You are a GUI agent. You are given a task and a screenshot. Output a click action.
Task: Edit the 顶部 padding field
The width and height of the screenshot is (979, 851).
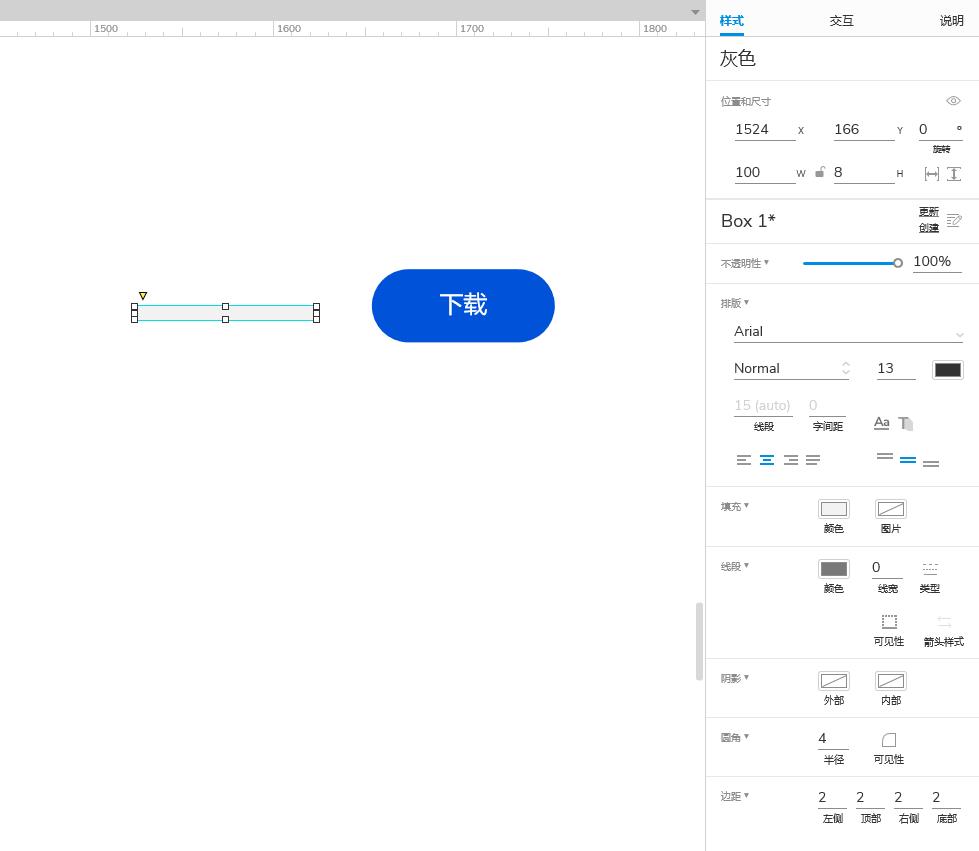870,798
